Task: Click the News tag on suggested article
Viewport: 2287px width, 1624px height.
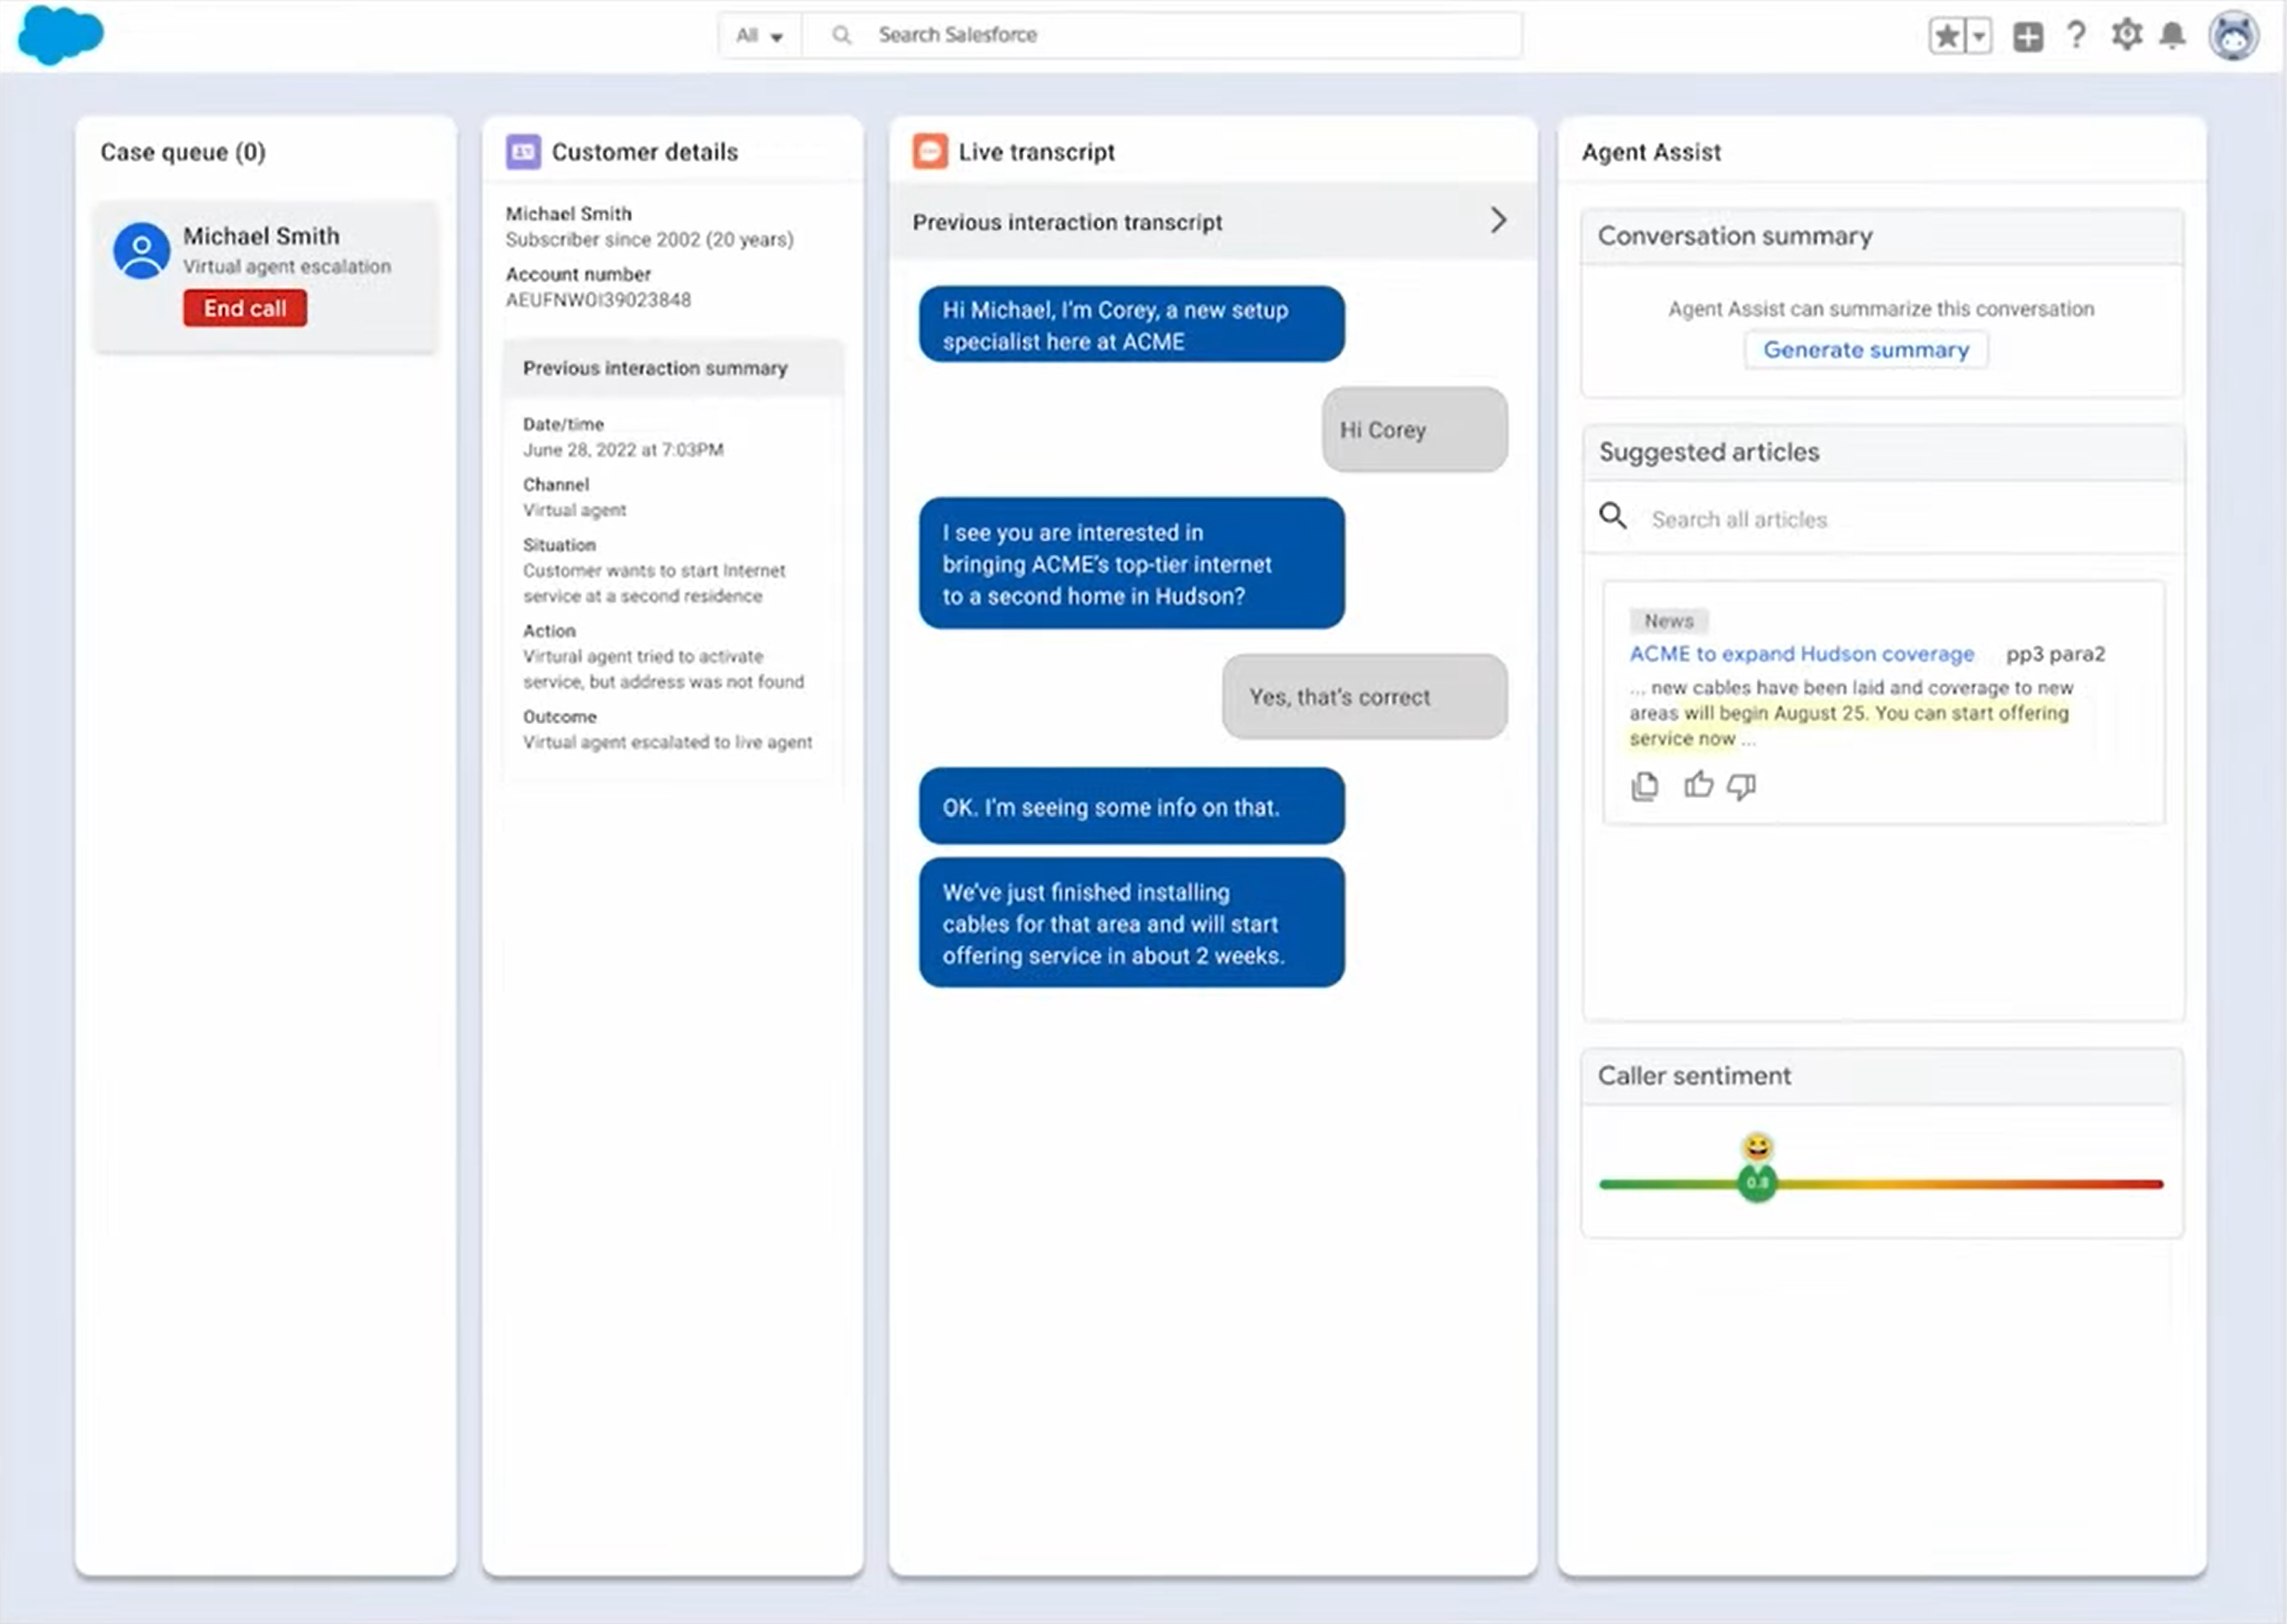Action: pos(1668,621)
